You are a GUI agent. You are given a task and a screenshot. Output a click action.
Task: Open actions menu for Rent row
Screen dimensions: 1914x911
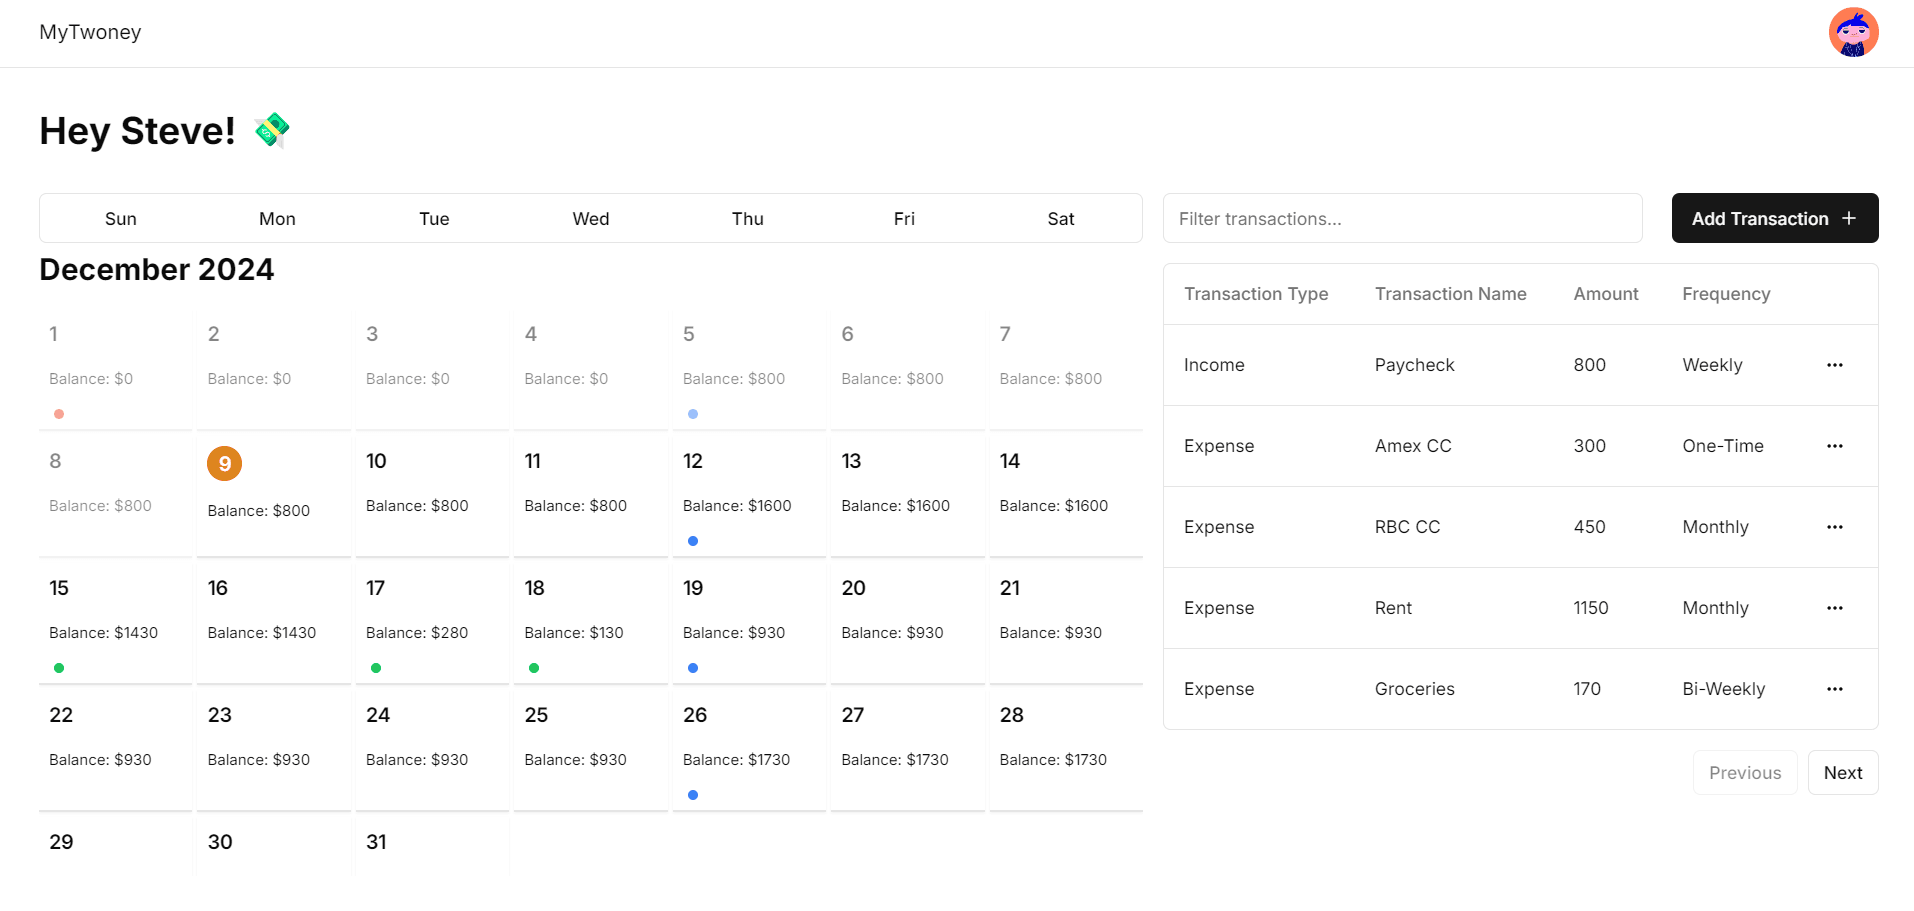(x=1834, y=608)
